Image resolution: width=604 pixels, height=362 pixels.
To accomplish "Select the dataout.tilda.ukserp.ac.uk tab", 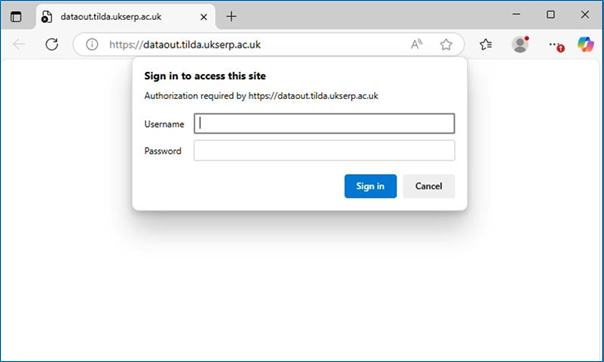I will [111, 17].
